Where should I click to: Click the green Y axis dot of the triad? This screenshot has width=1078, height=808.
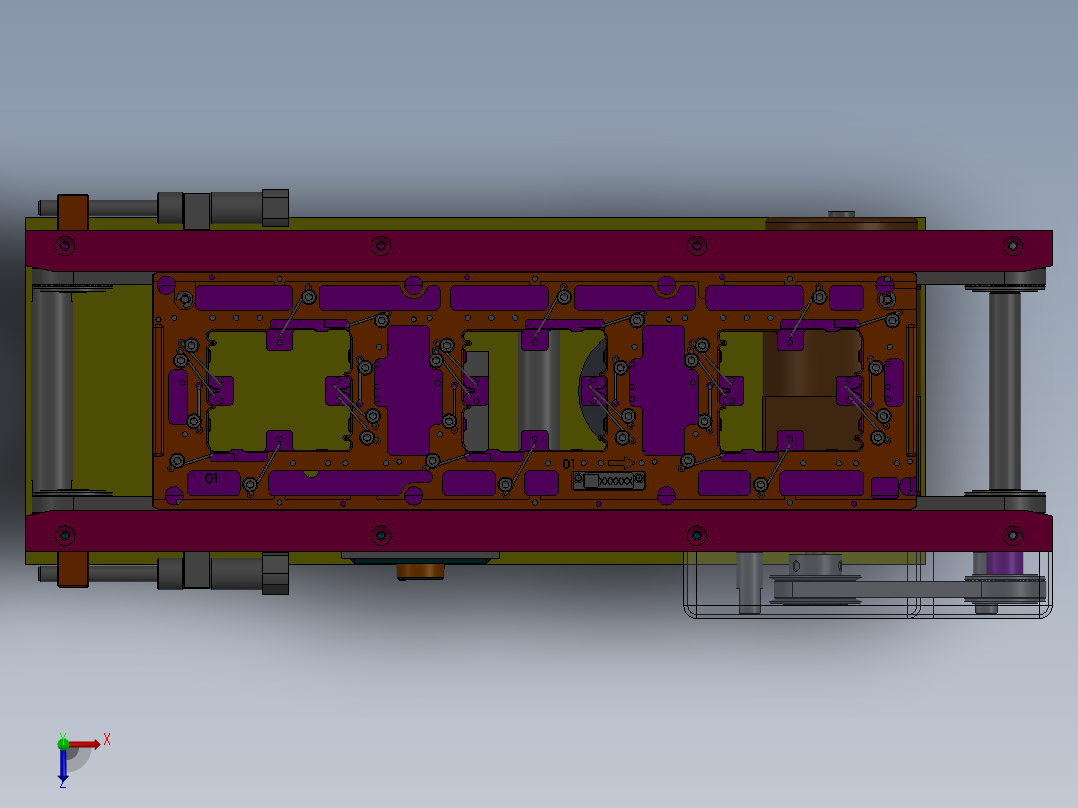[63, 743]
